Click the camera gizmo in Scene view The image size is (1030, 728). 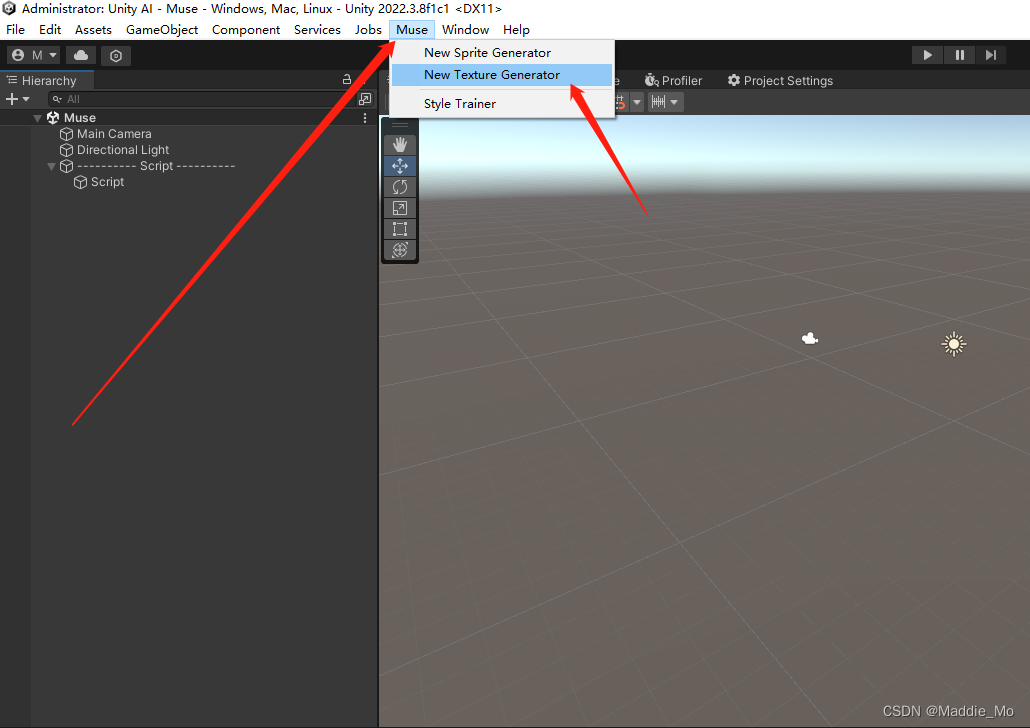point(810,338)
